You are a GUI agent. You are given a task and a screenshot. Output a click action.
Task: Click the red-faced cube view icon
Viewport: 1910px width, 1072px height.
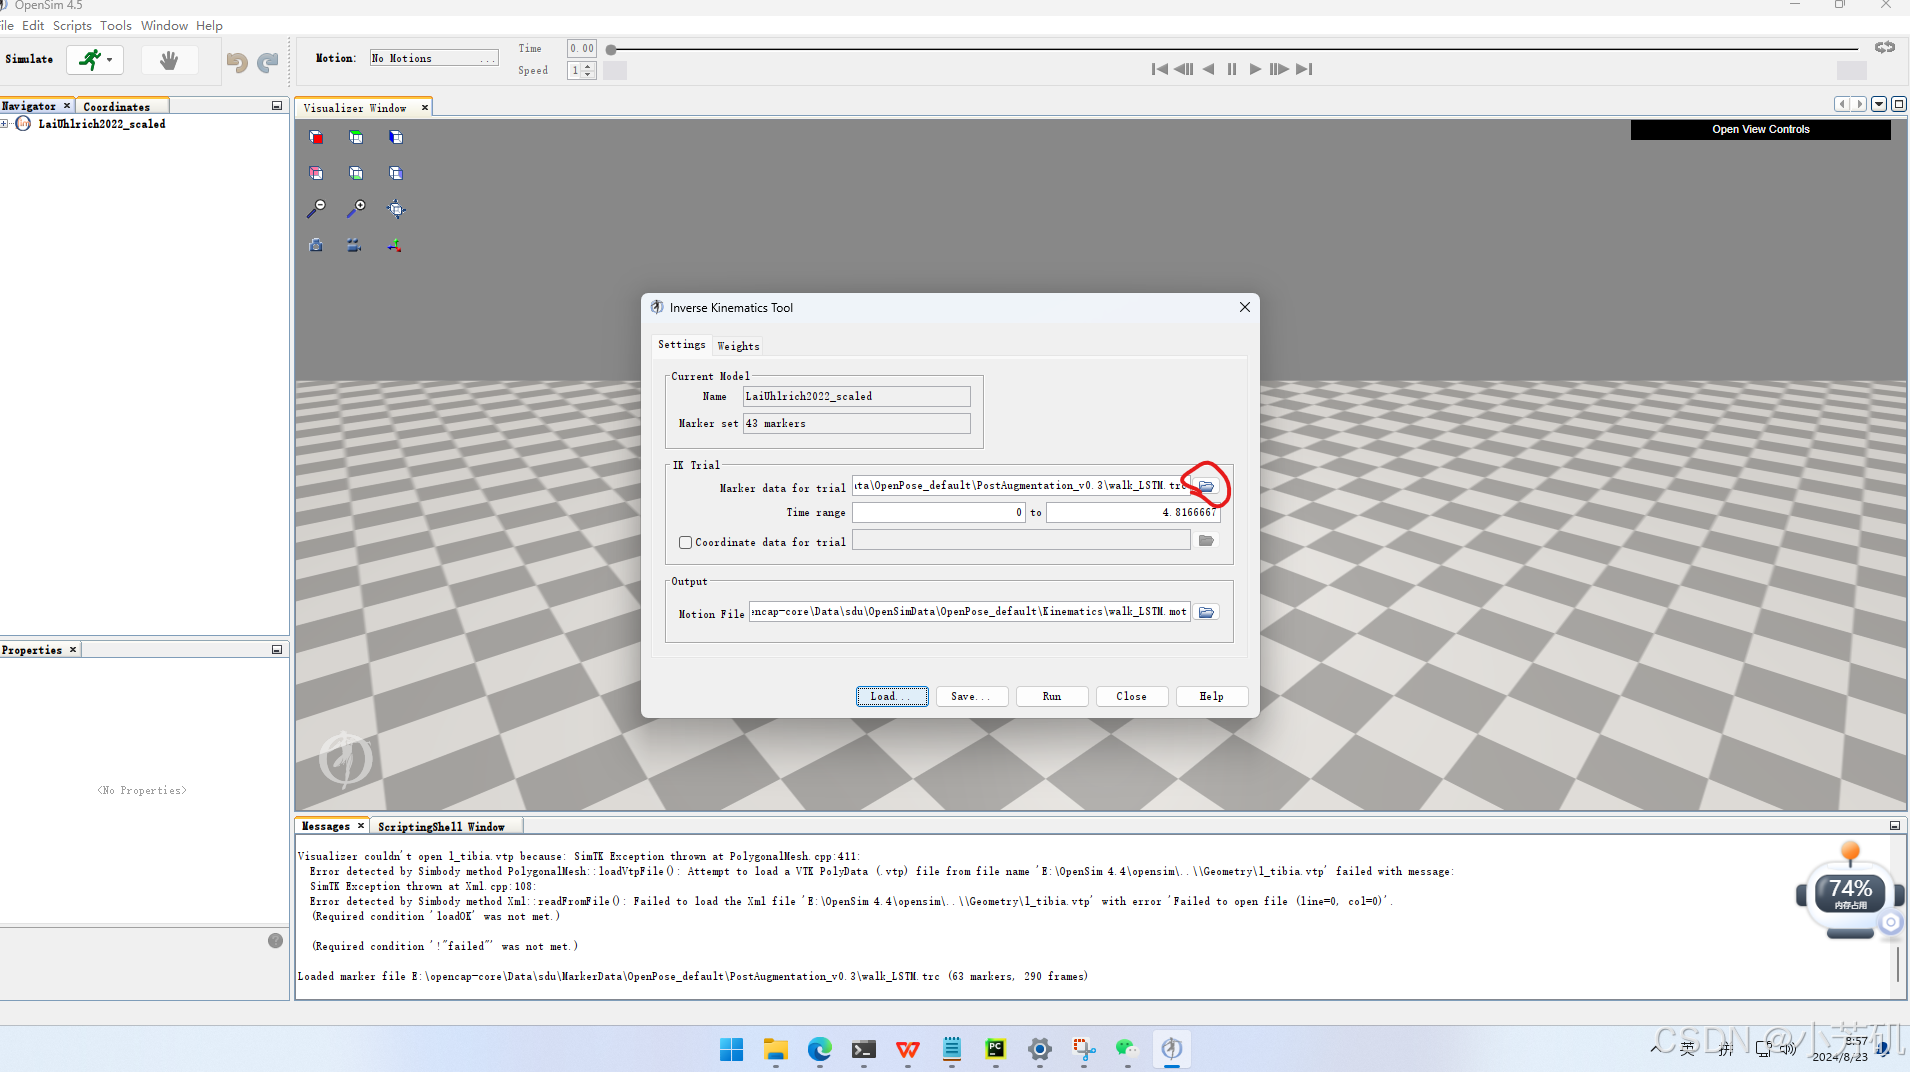317,137
